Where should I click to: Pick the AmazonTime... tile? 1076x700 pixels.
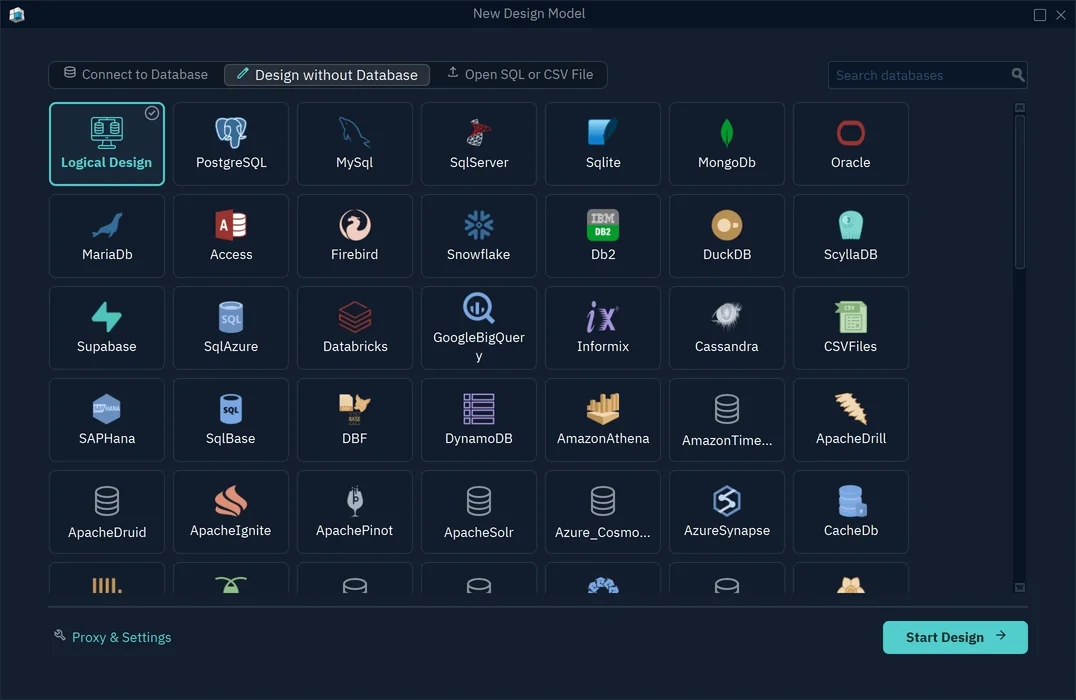coord(727,420)
